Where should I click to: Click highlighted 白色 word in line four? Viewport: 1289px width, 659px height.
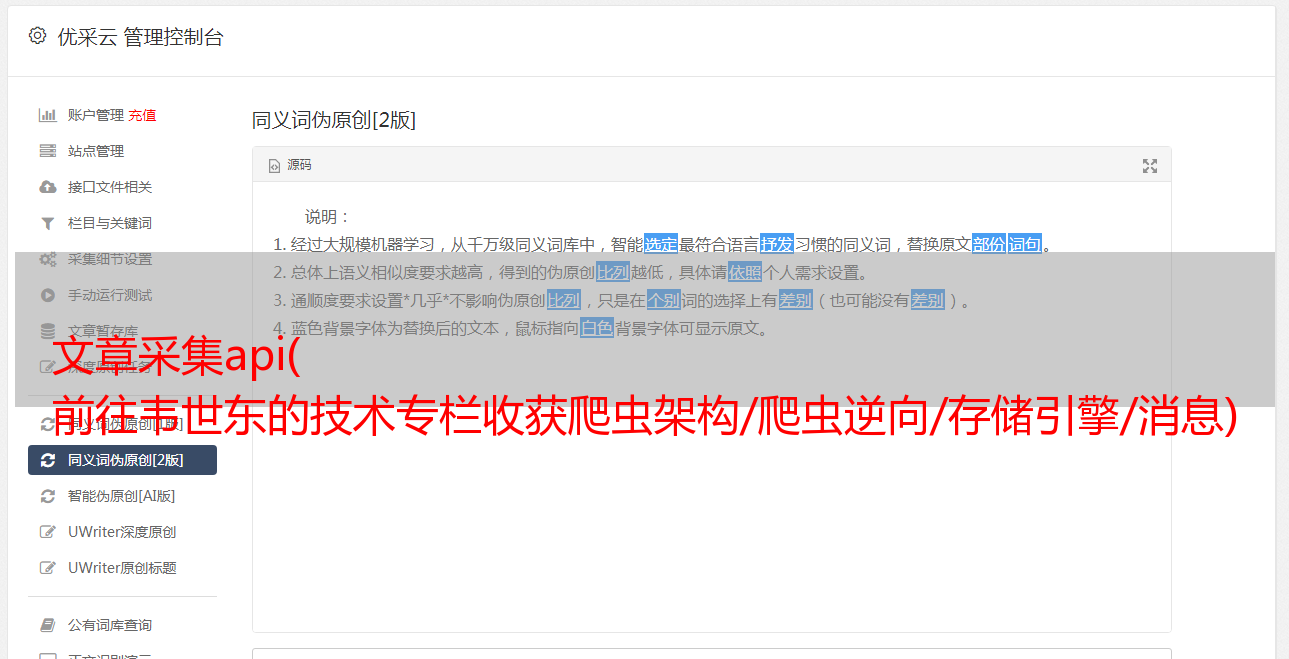coord(597,328)
